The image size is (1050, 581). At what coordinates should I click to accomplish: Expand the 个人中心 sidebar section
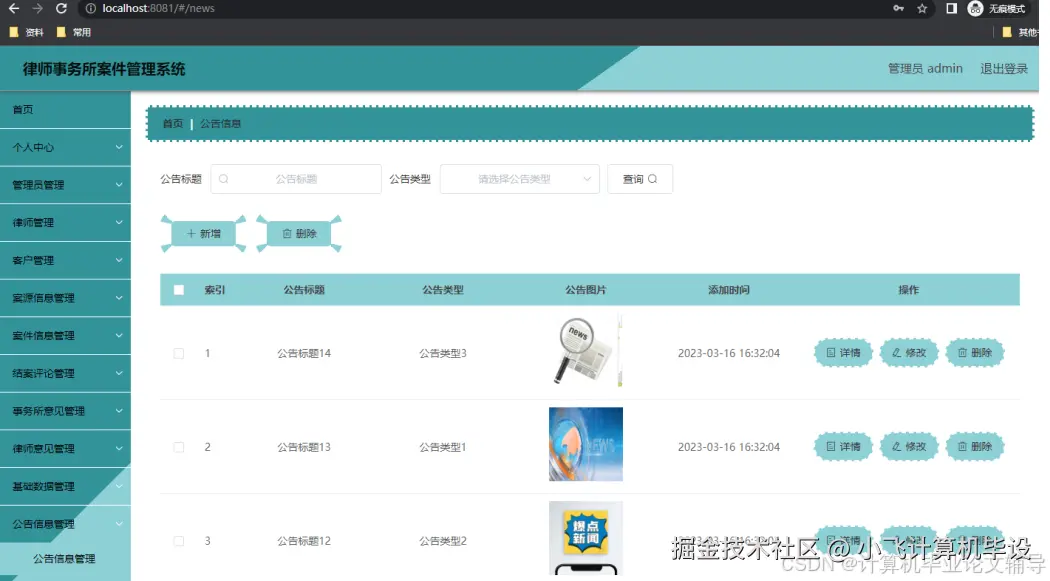click(65, 147)
